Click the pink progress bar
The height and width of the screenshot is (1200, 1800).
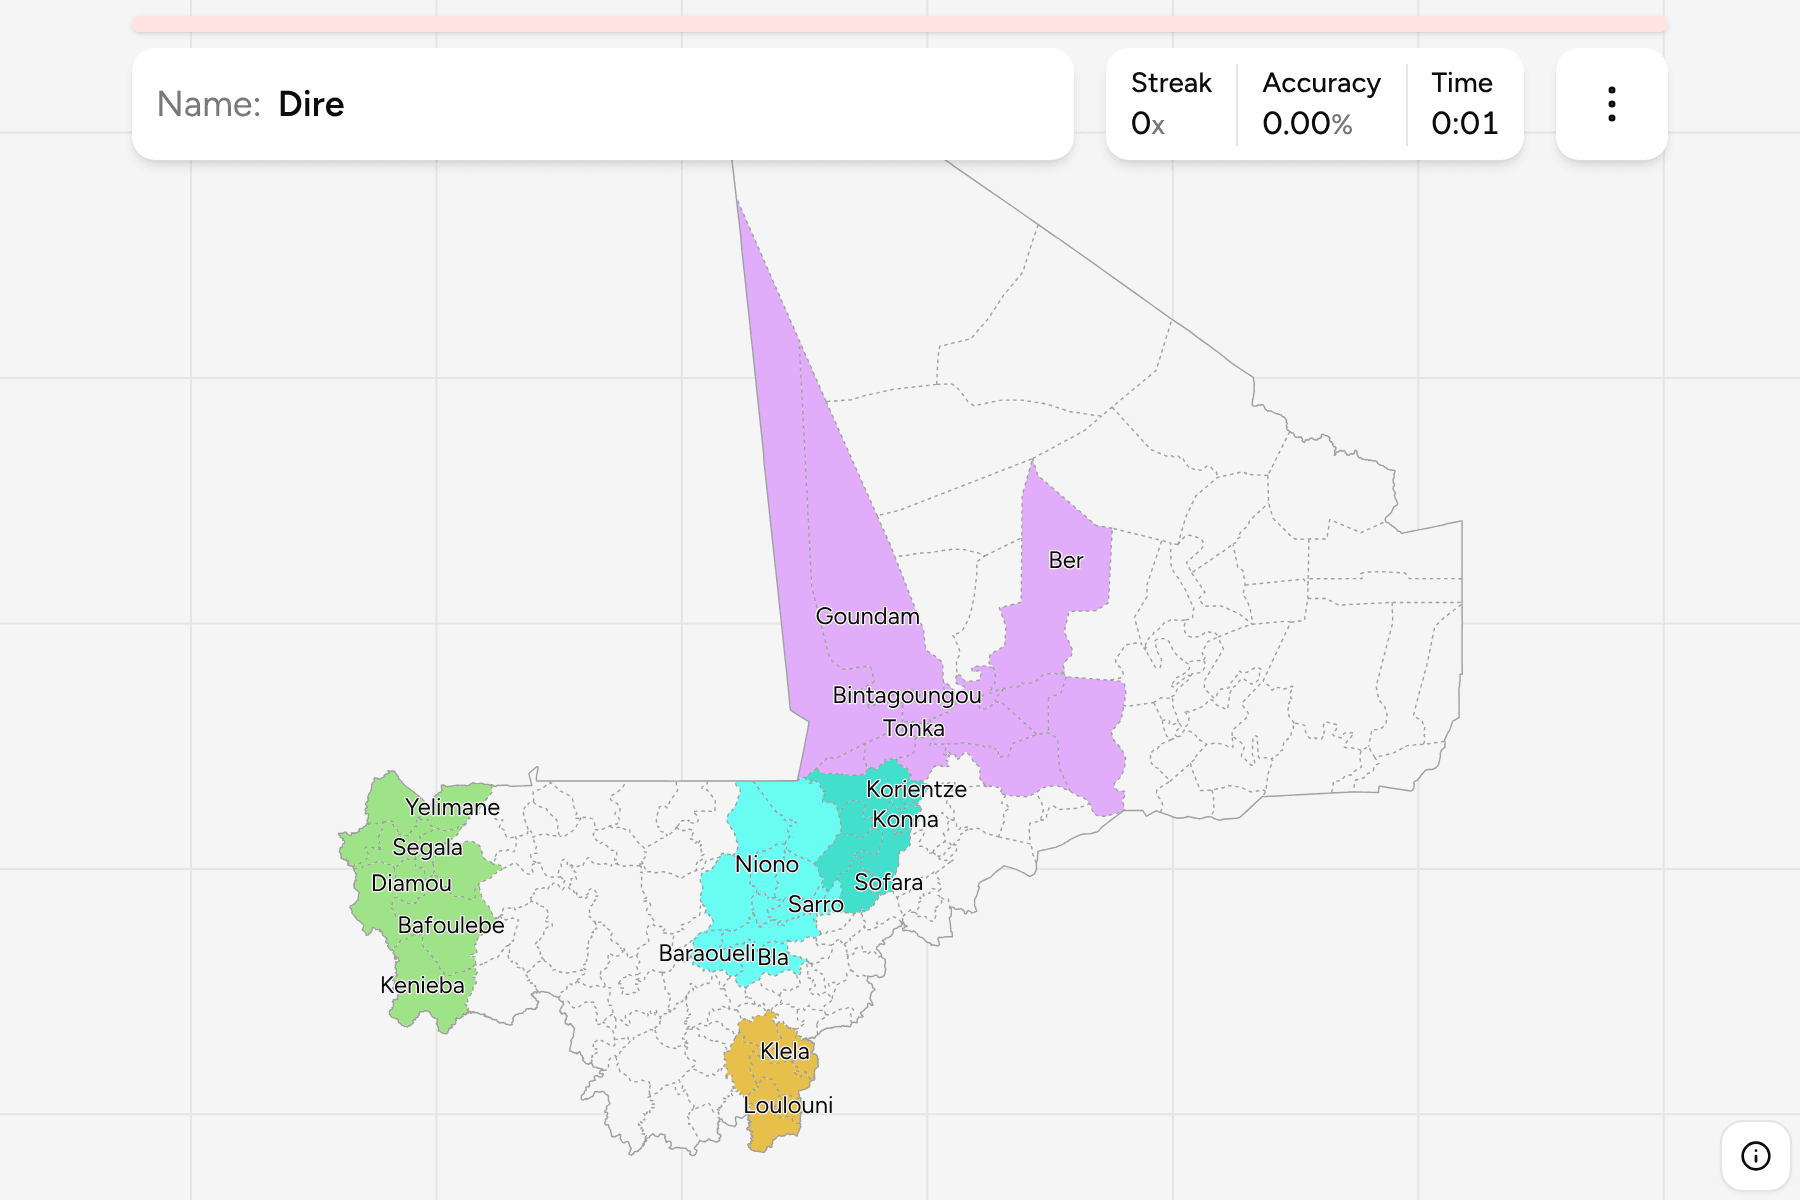click(x=900, y=24)
